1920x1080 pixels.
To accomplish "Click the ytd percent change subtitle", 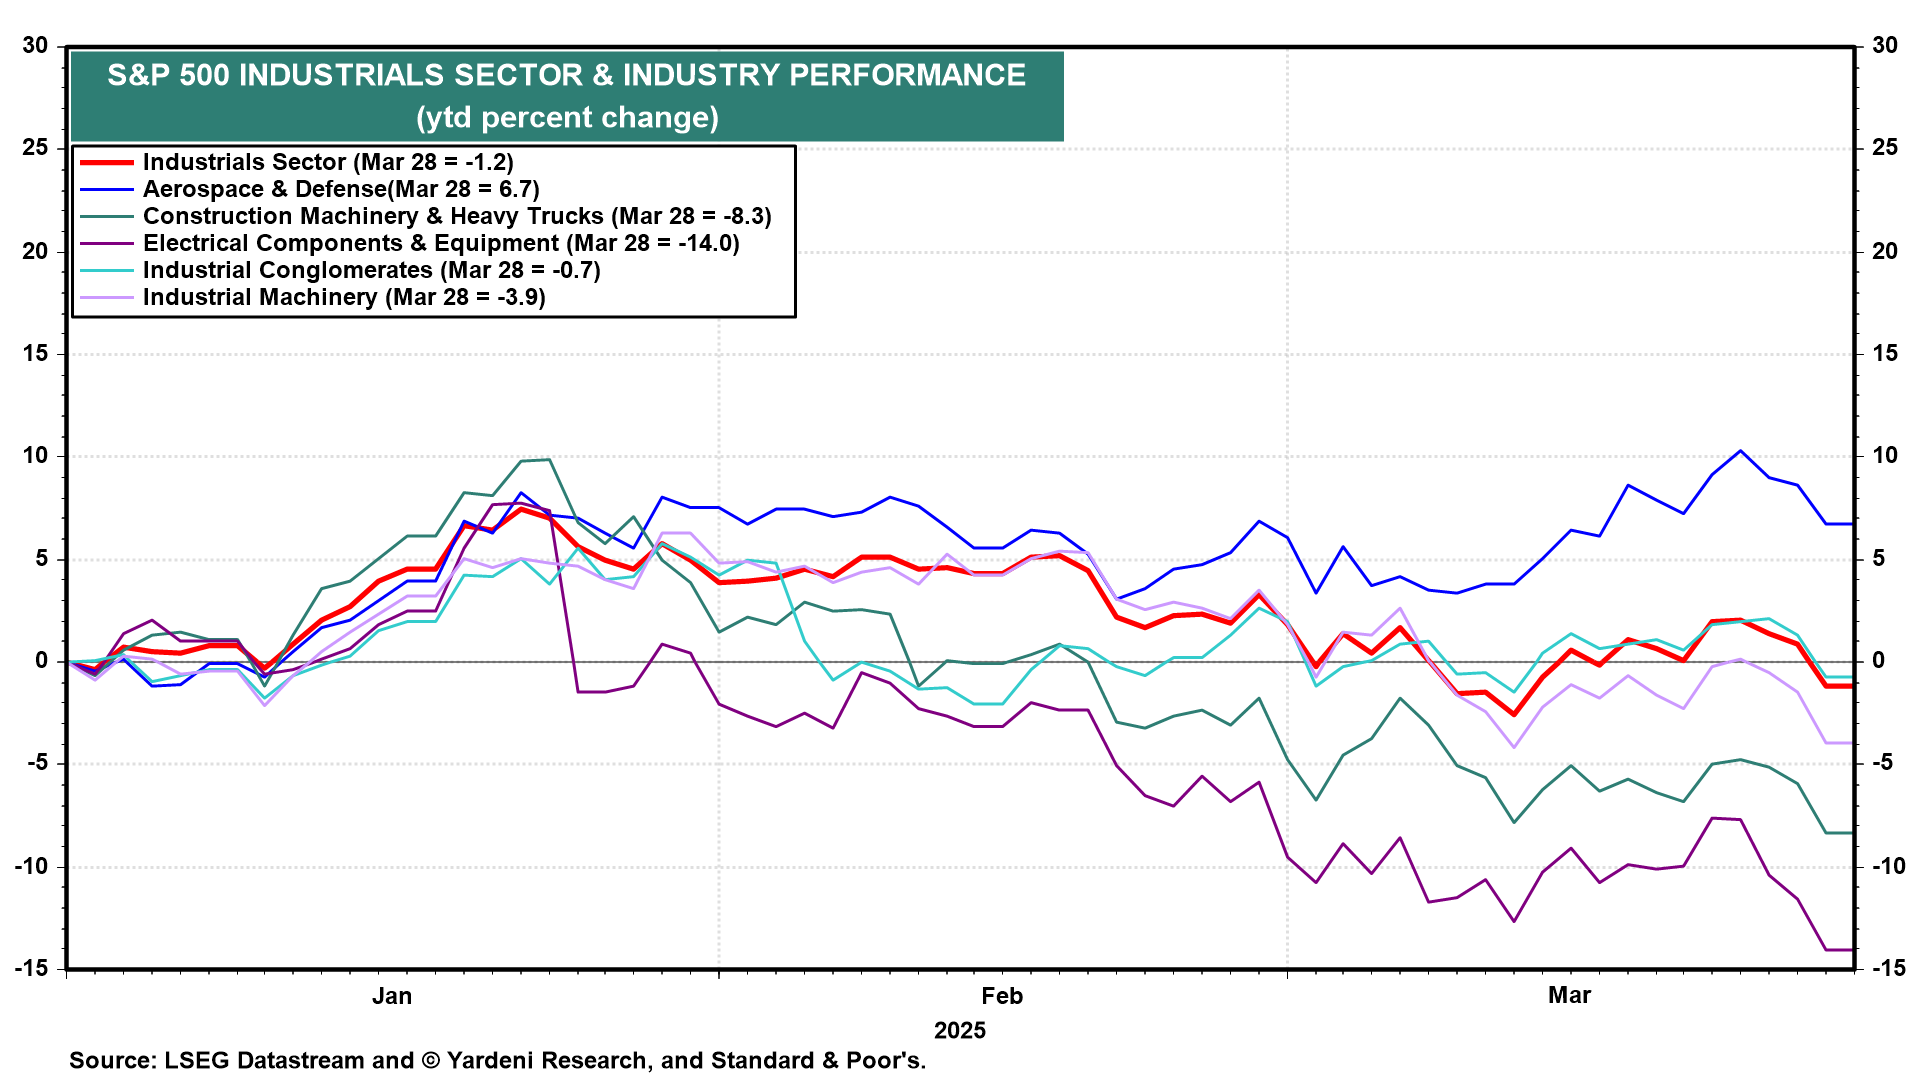I will pos(567,118).
